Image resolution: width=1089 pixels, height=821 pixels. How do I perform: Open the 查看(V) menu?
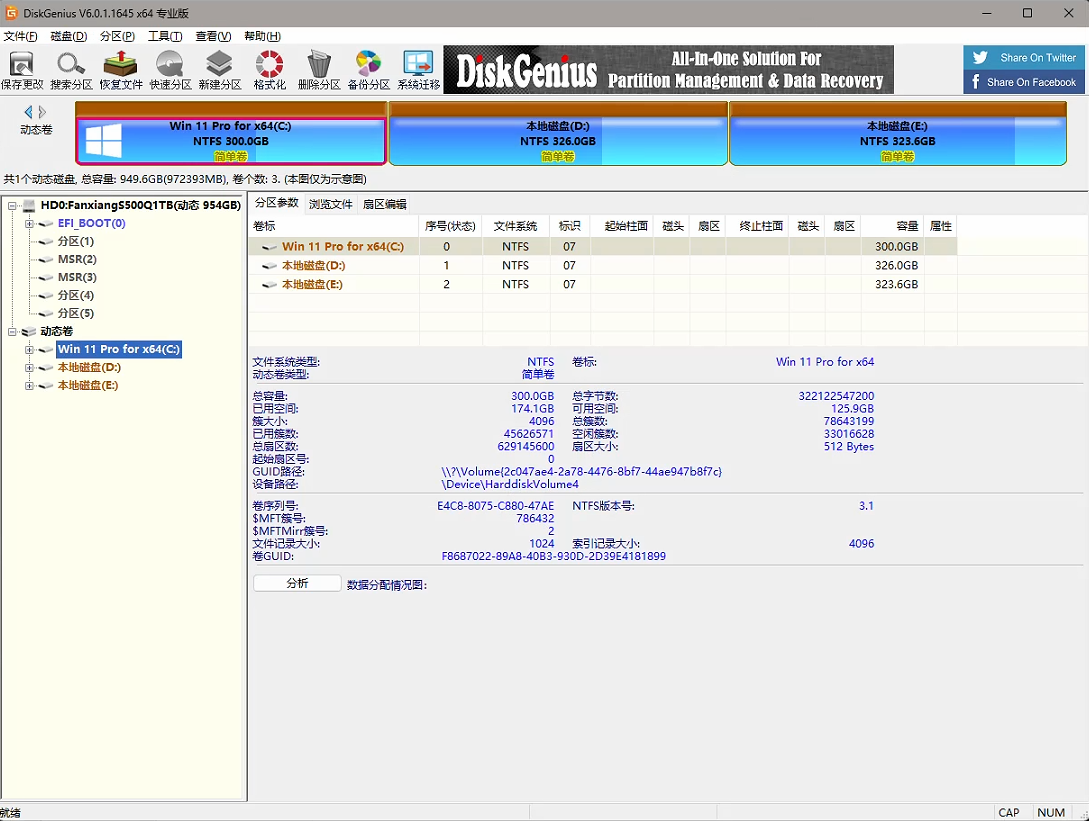click(x=213, y=36)
